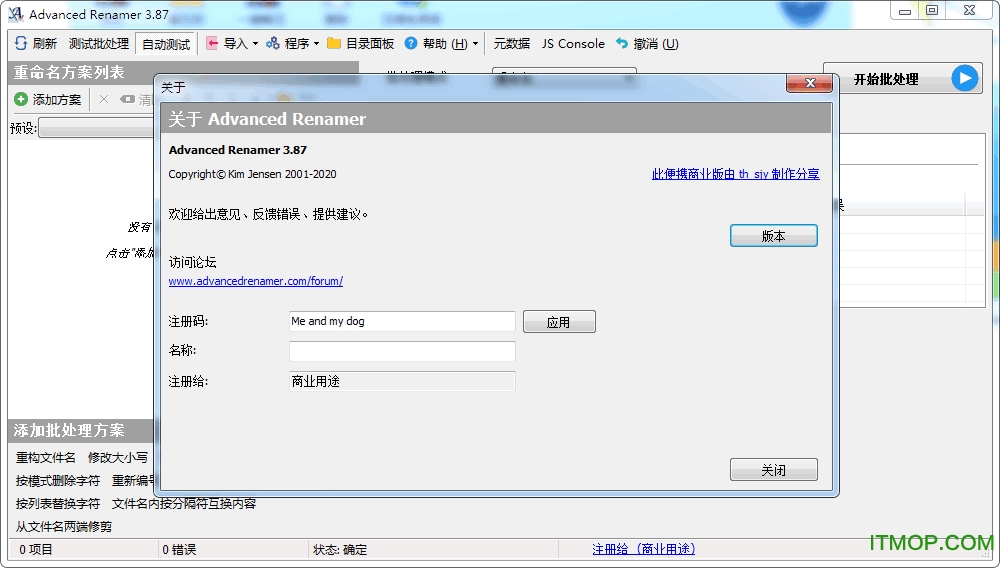Screen dimensions: 1000x568
Task: Open the 程序 program dropdown menu
Action: (293, 43)
